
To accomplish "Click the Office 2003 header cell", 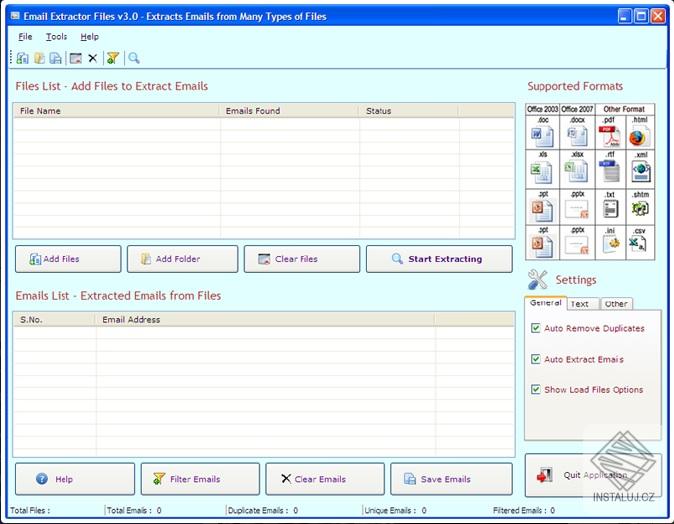I will 543,109.
